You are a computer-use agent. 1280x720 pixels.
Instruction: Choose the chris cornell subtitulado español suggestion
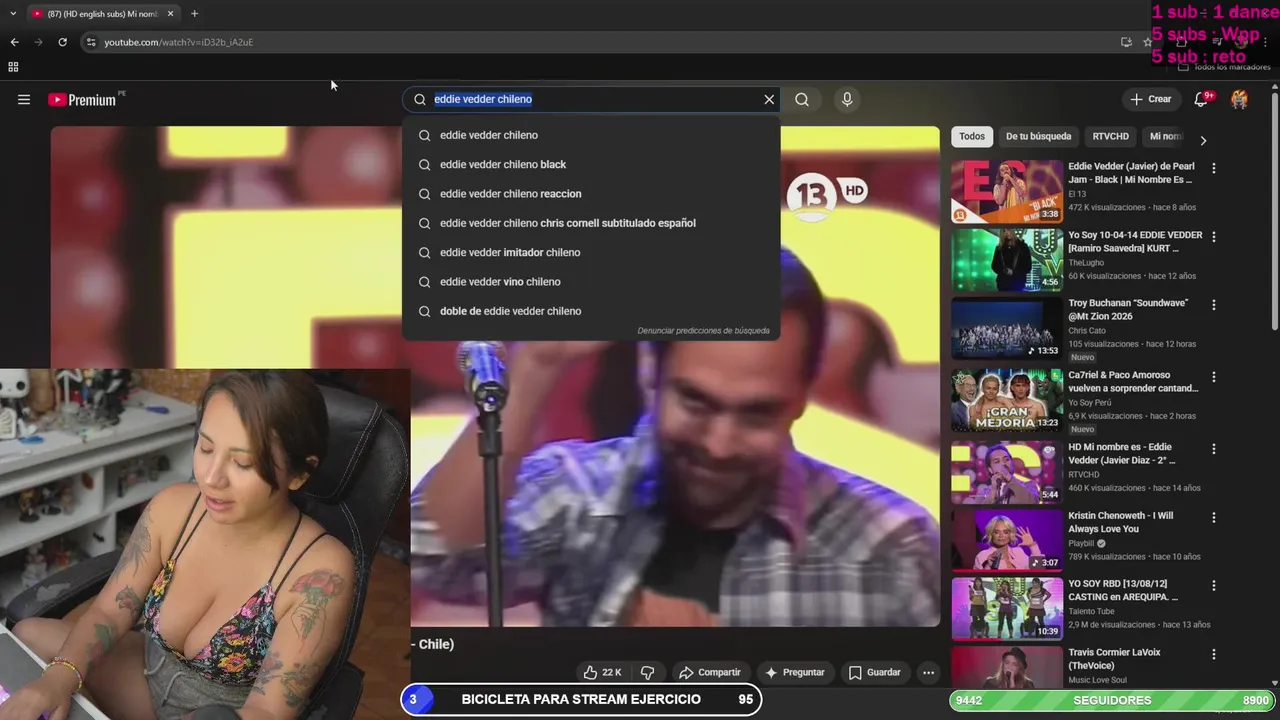(591, 223)
